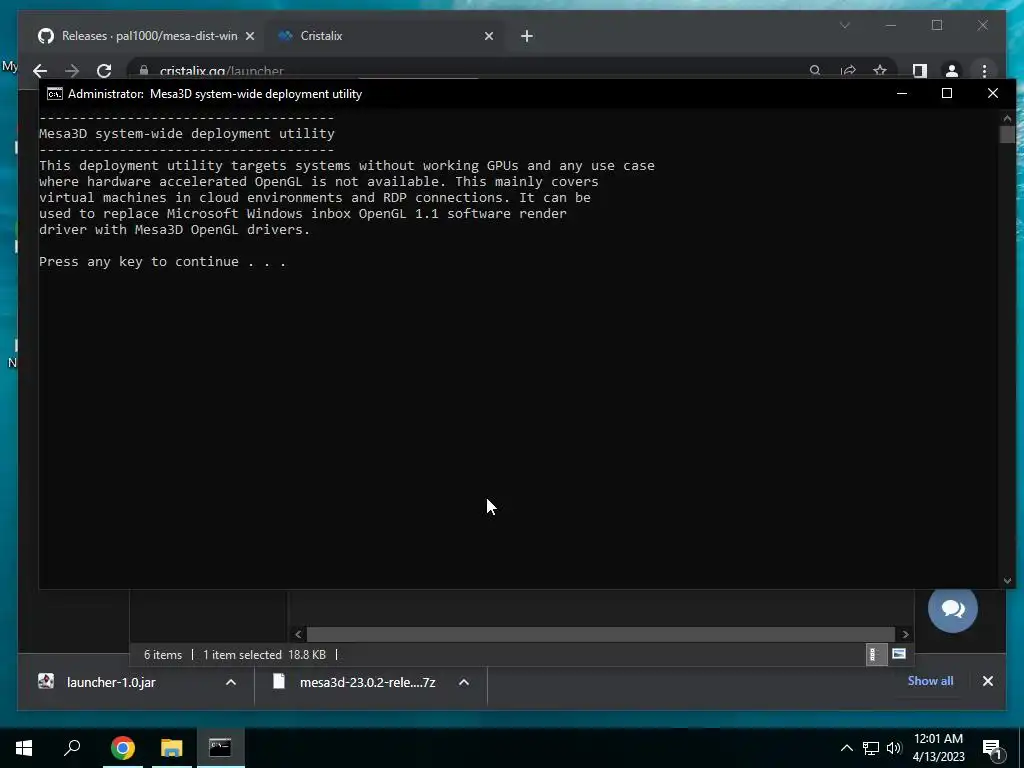The height and width of the screenshot is (768, 1024).
Task: Open the chat bubble widget
Action: [x=953, y=608]
